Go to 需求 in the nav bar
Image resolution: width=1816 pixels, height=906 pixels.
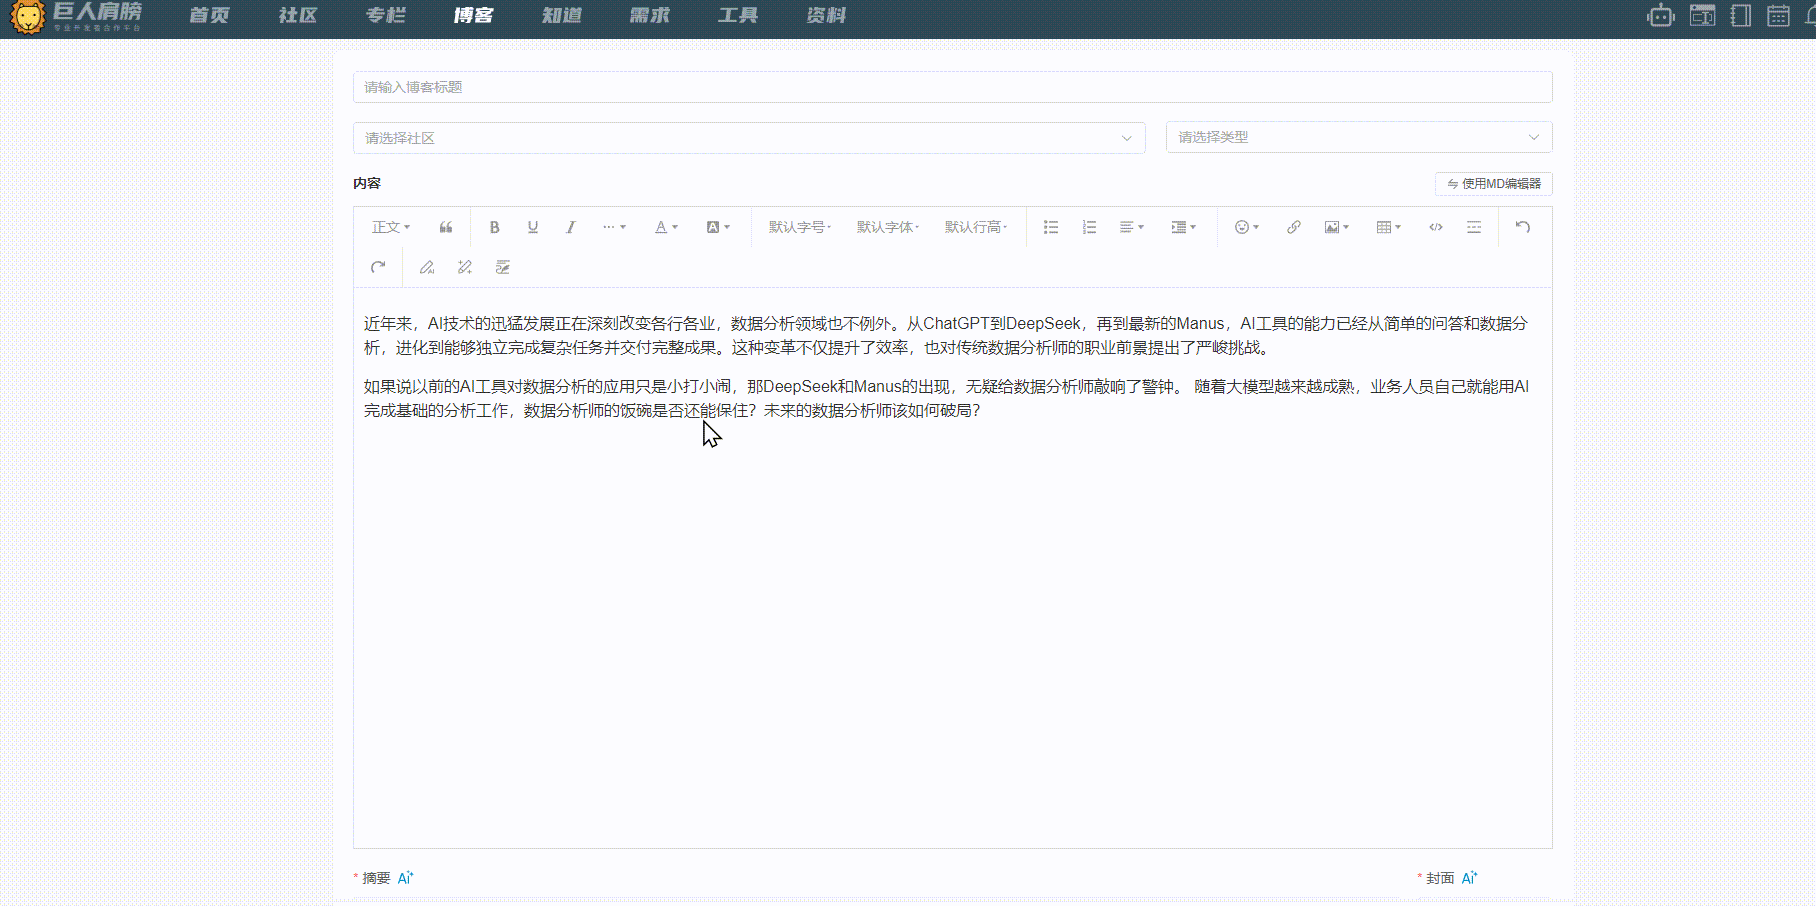pos(649,15)
